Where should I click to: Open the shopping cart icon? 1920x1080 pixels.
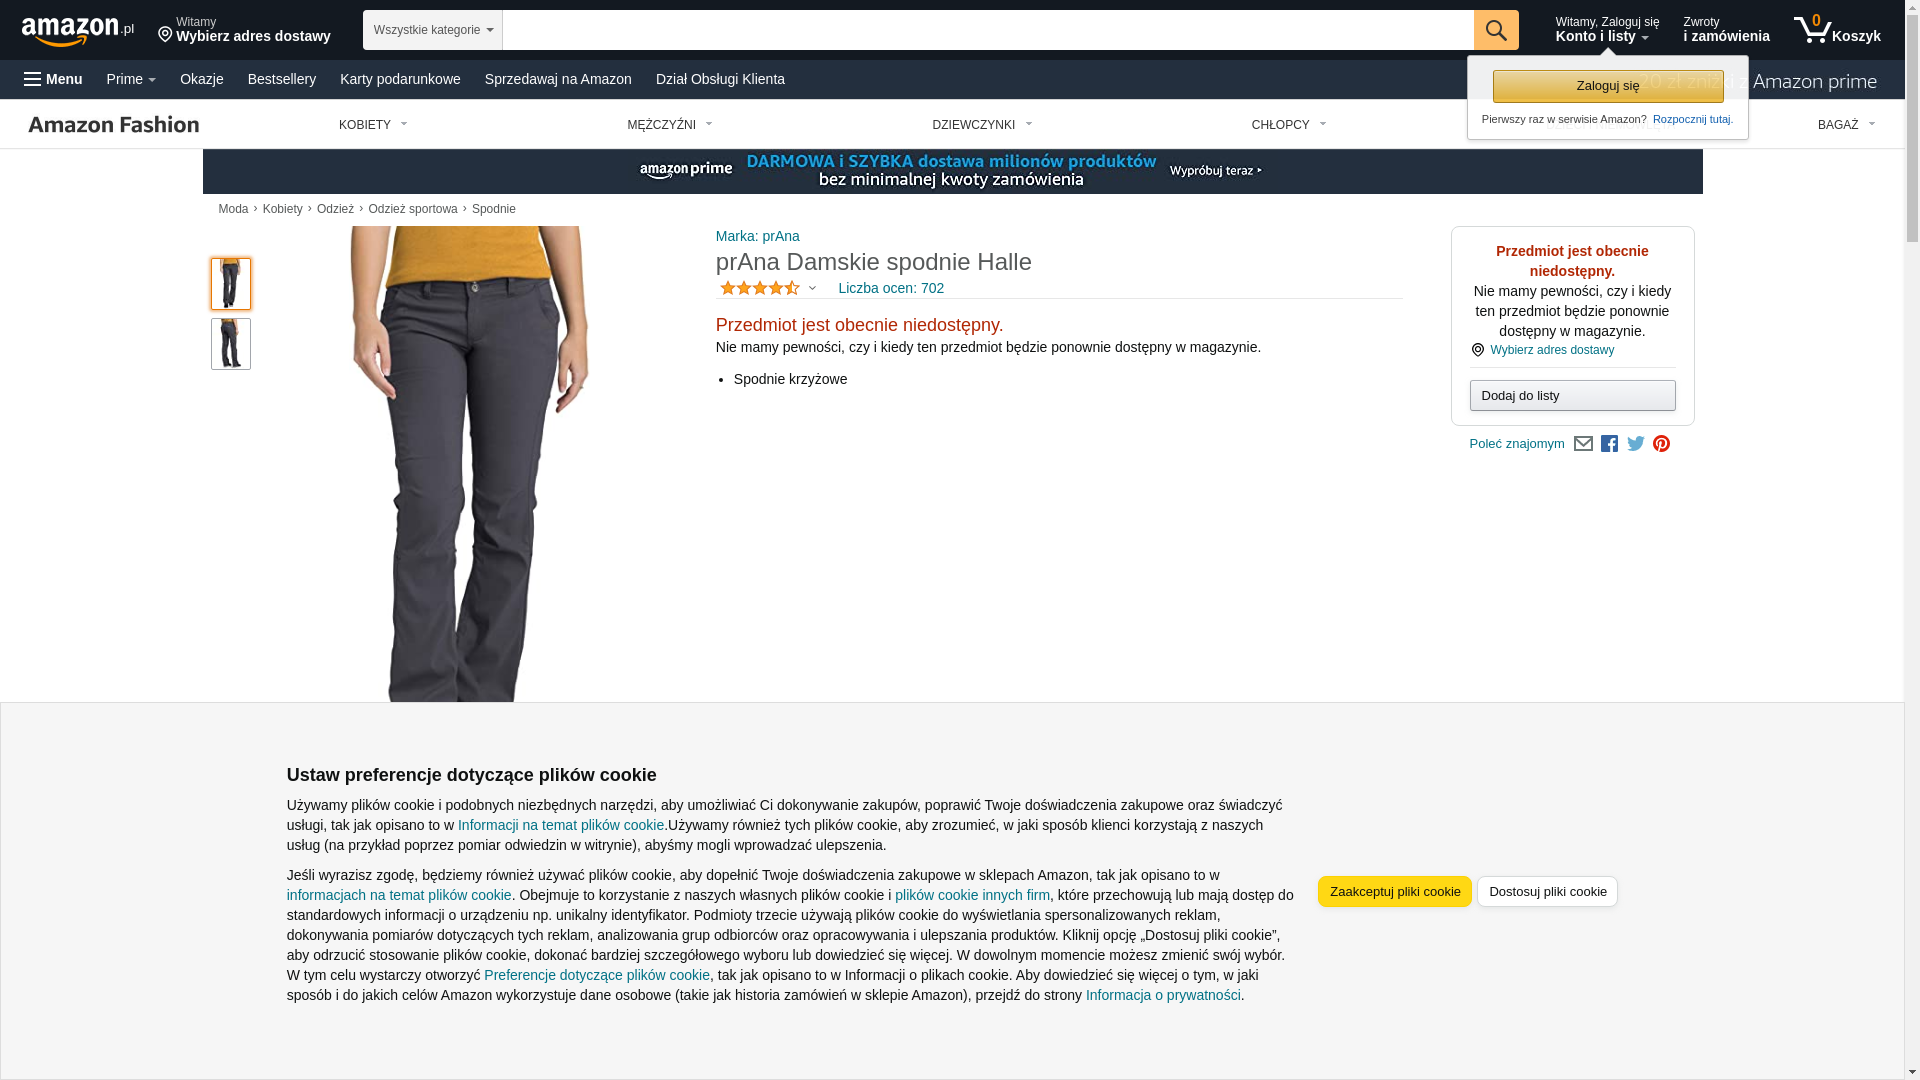(1837, 30)
